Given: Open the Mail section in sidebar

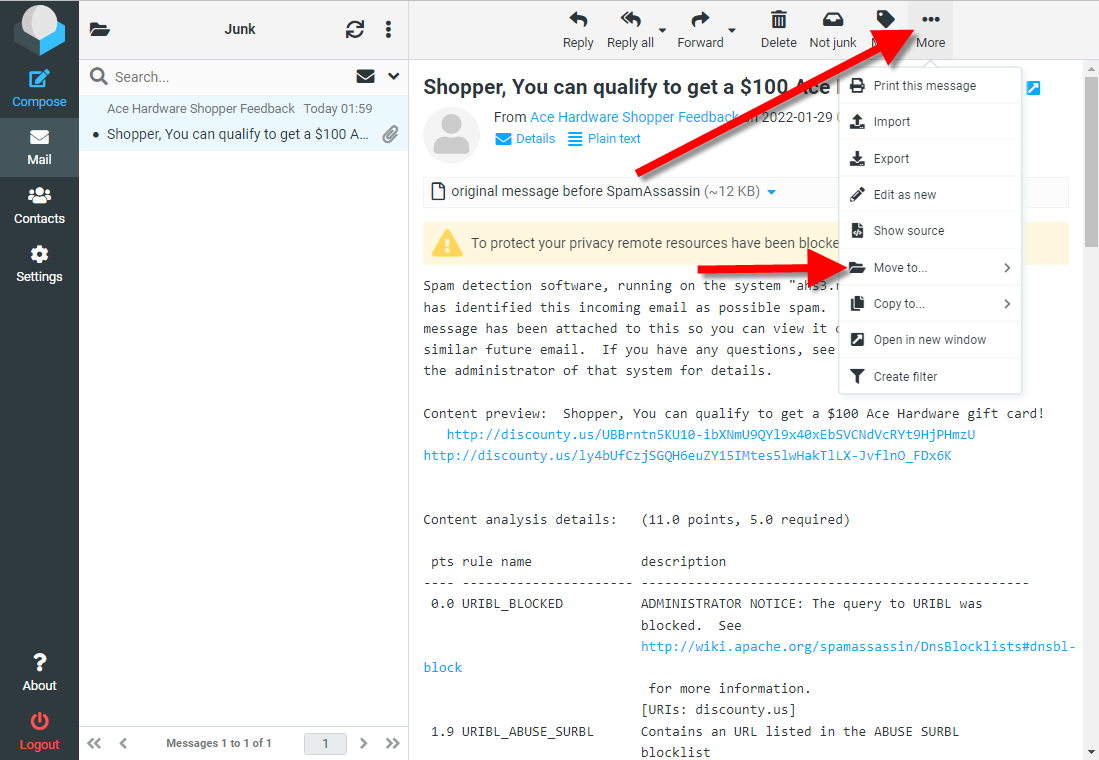Looking at the screenshot, I should (x=39, y=147).
